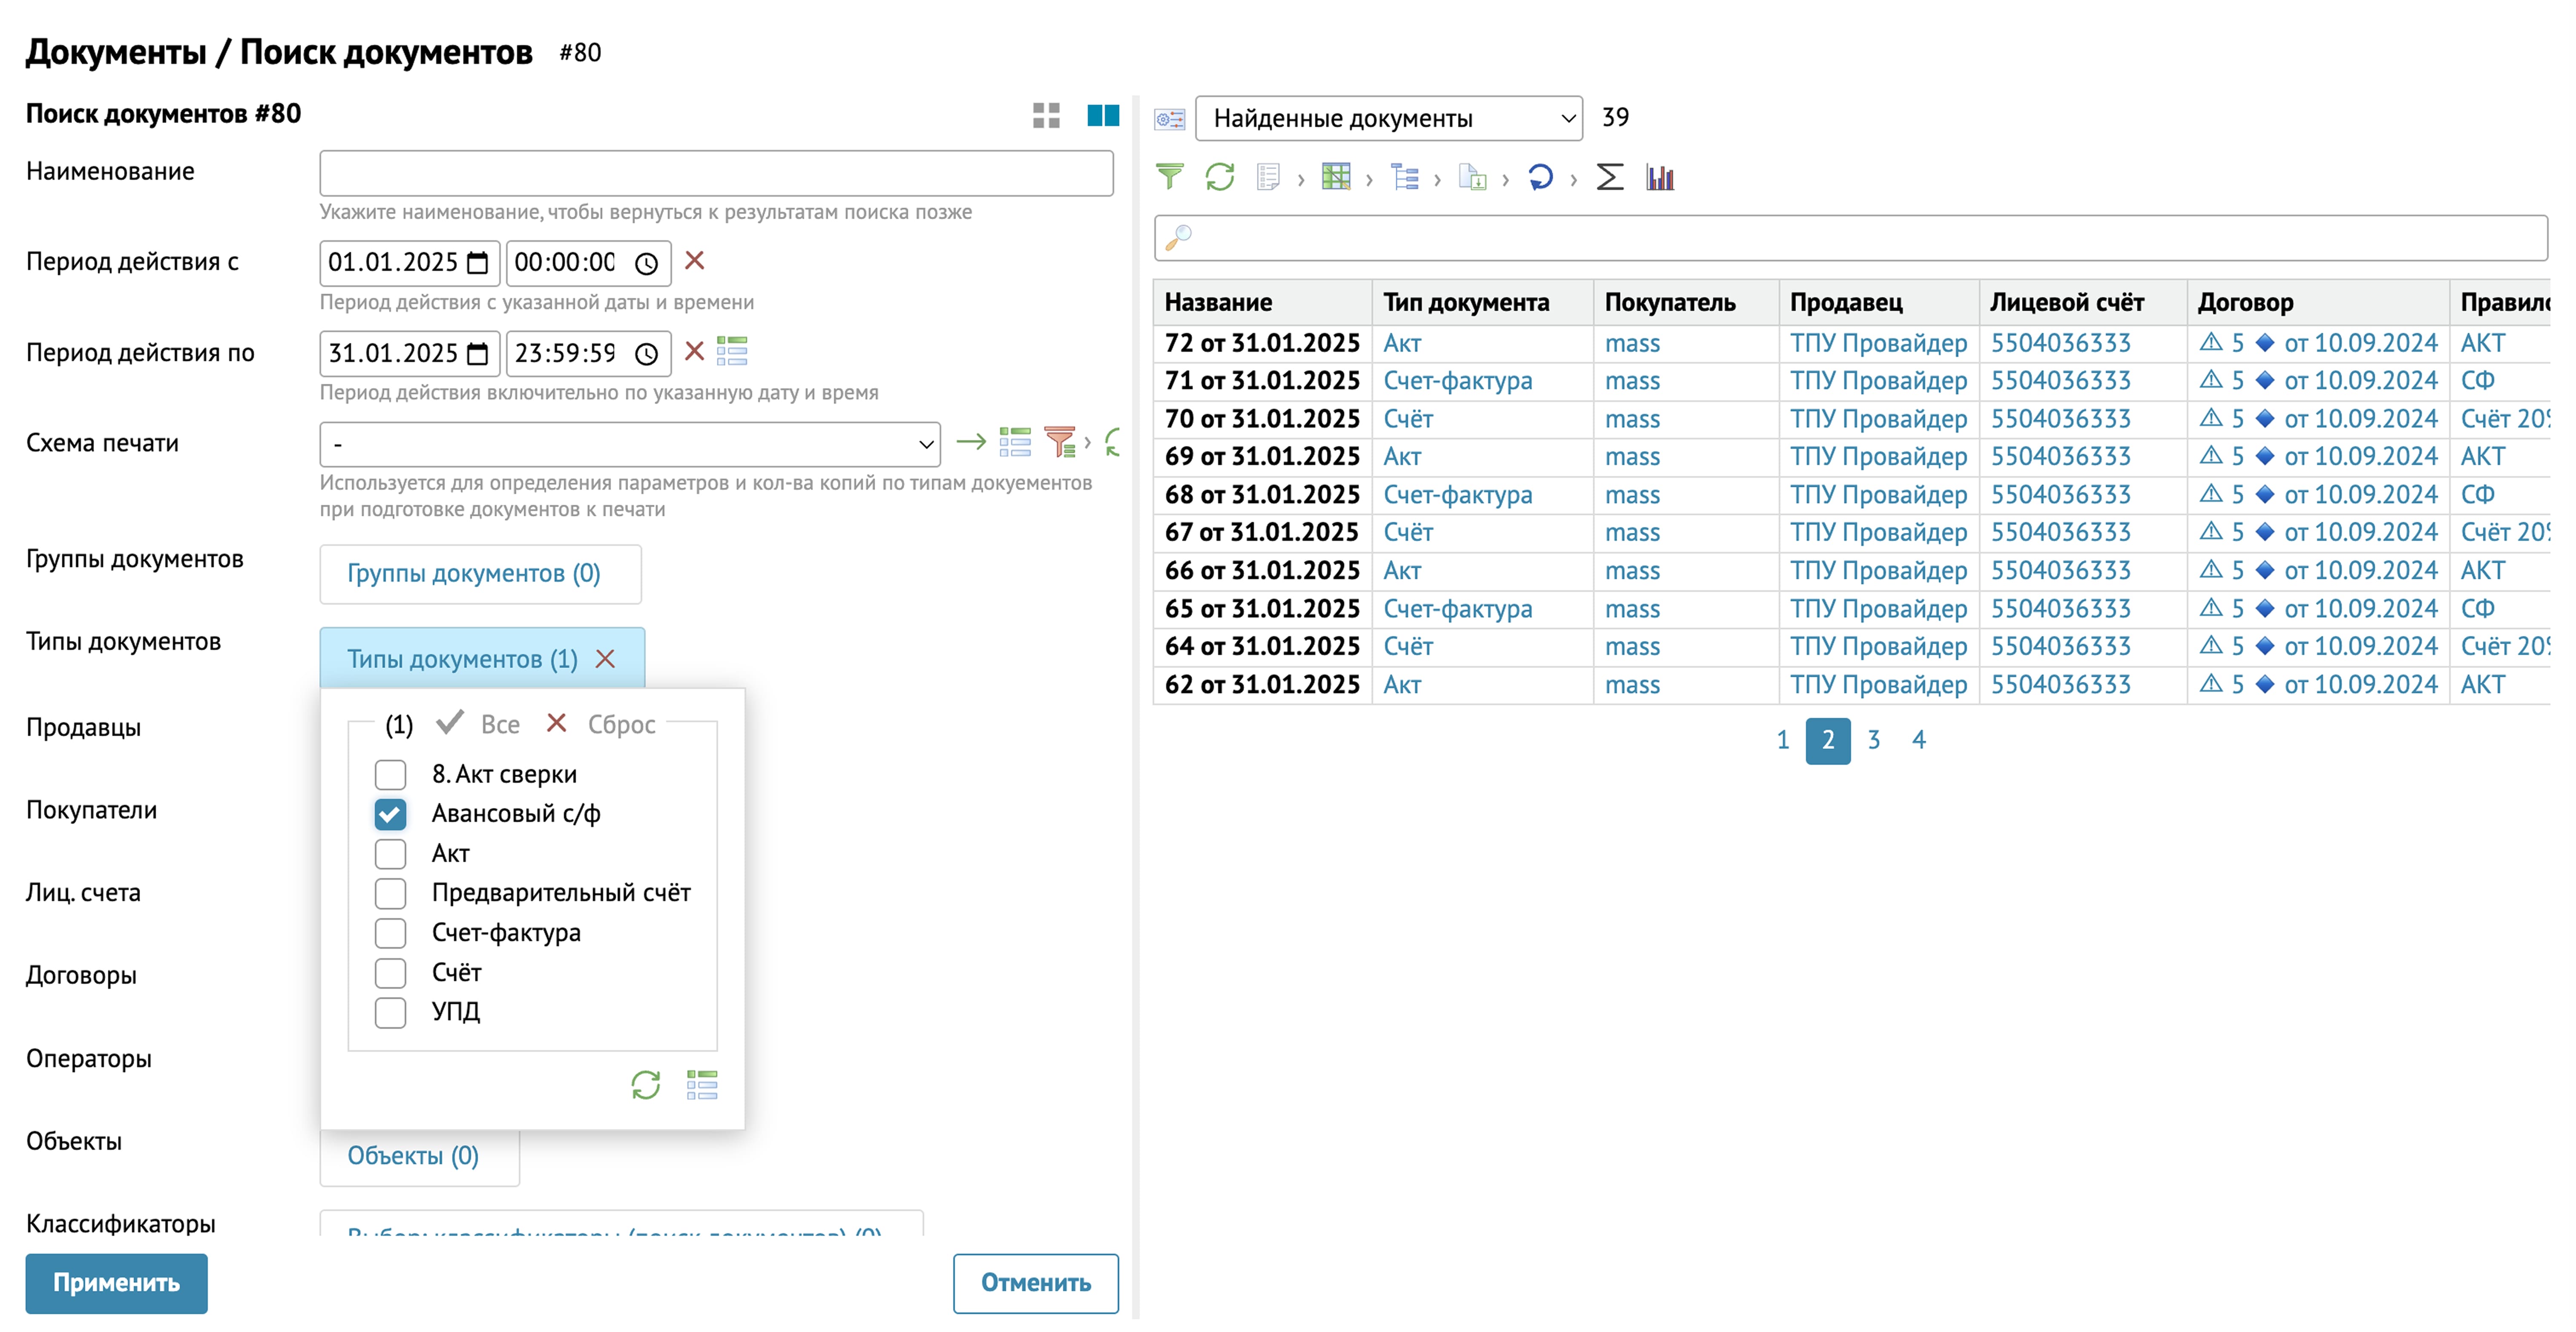
Task: Check the 'УПД' document type checkbox
Action: click(x=390, y=1012)
